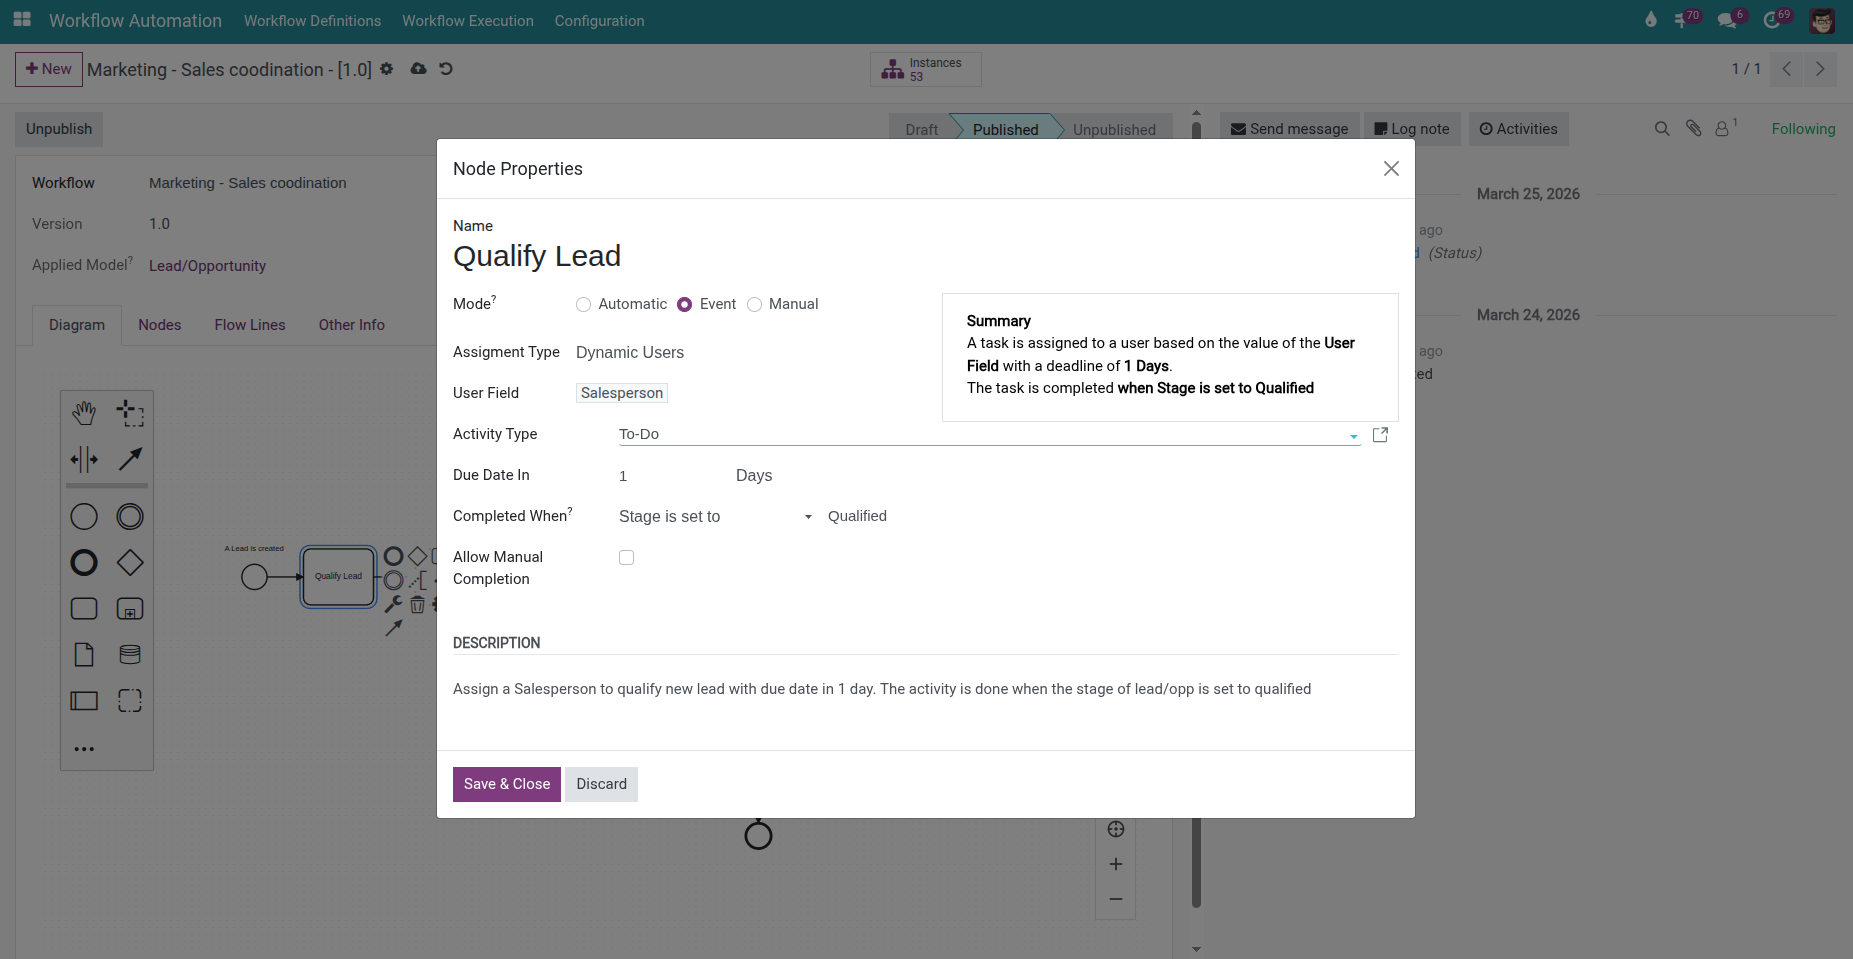Open the Instances smart button showing 53
Screen dimensions: 1853x959
click(x=925, y=69)
